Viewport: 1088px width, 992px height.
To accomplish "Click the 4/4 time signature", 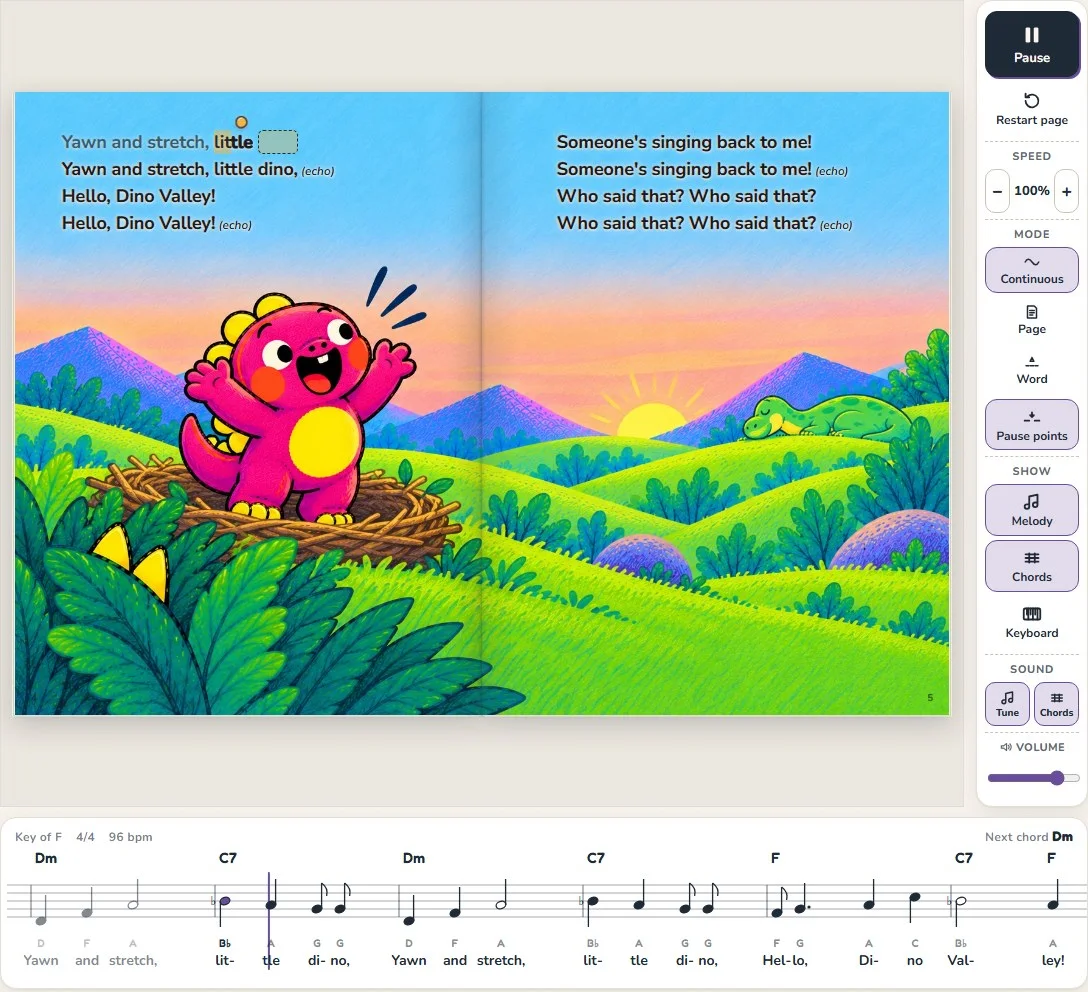I will click(x=85, y=837).
